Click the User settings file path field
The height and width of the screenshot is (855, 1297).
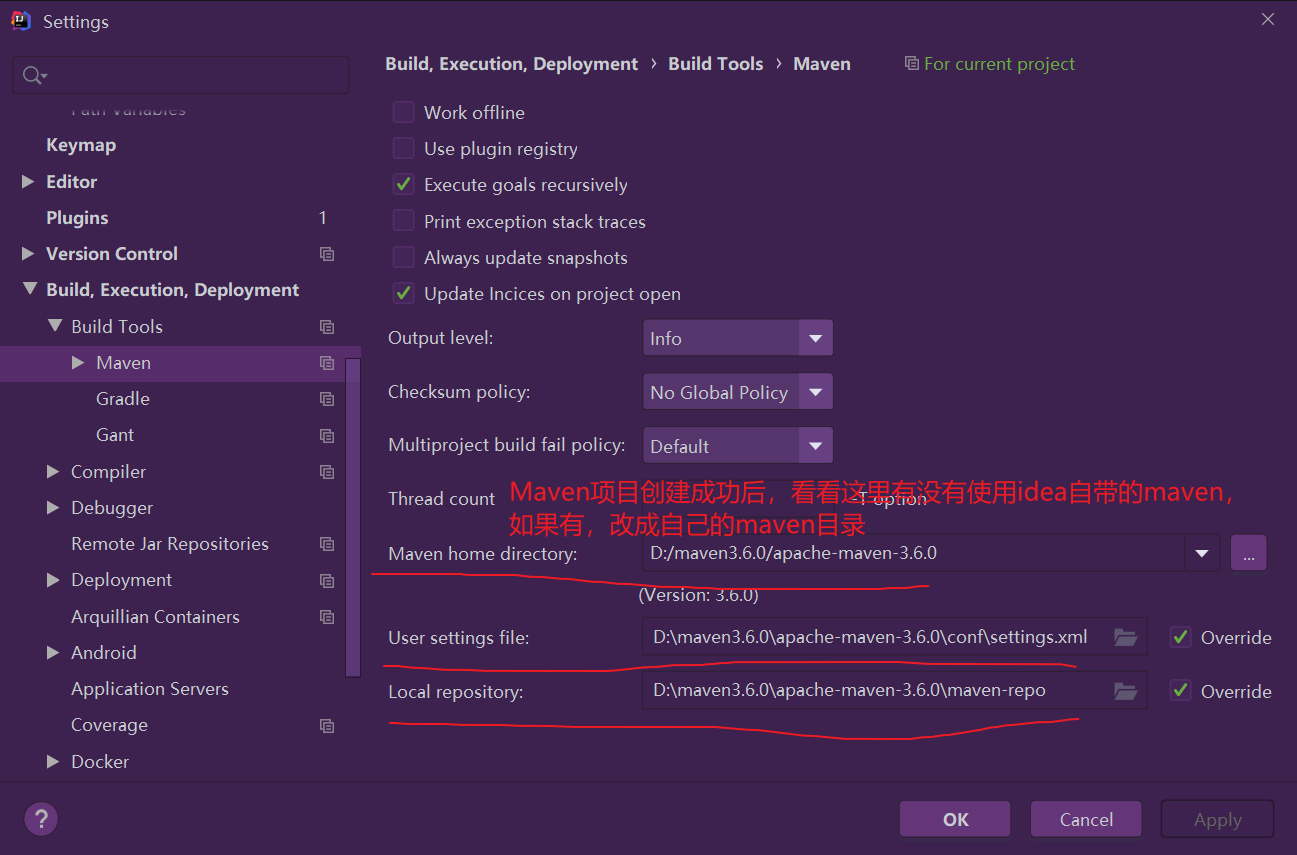coord(894,637)
